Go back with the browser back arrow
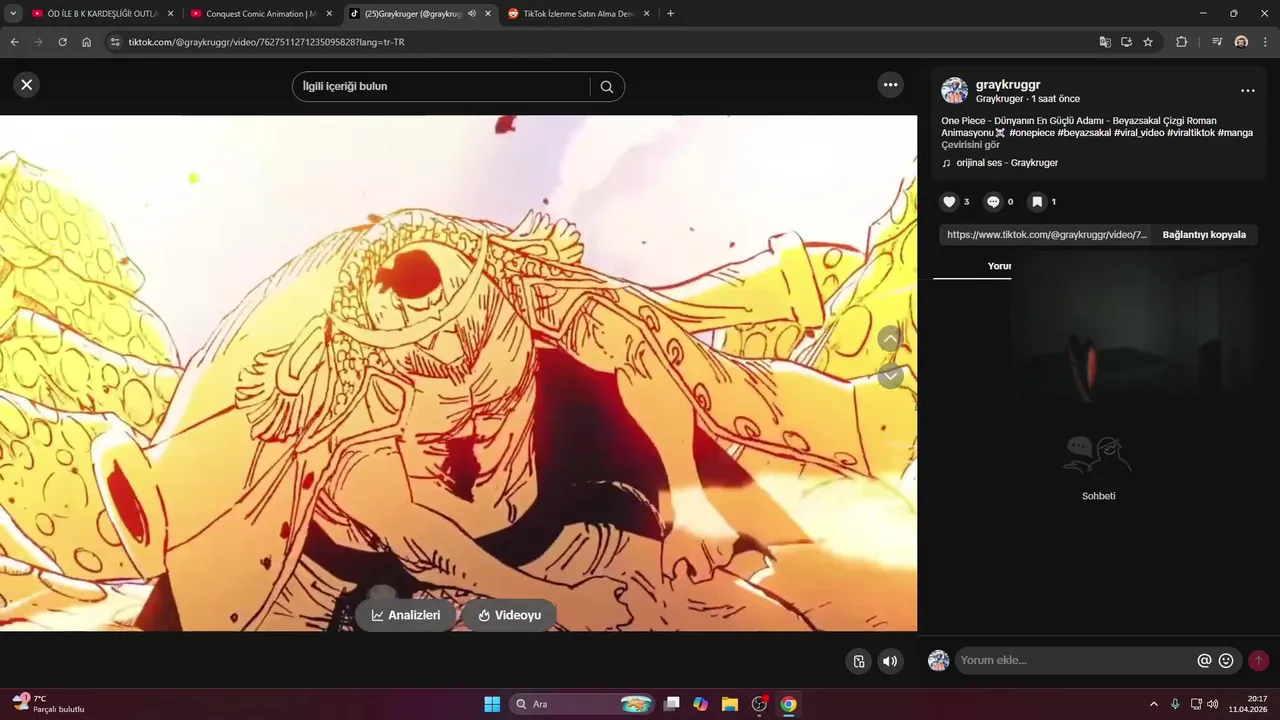The height and width of the screenshot is (720, 1280). 14,42
